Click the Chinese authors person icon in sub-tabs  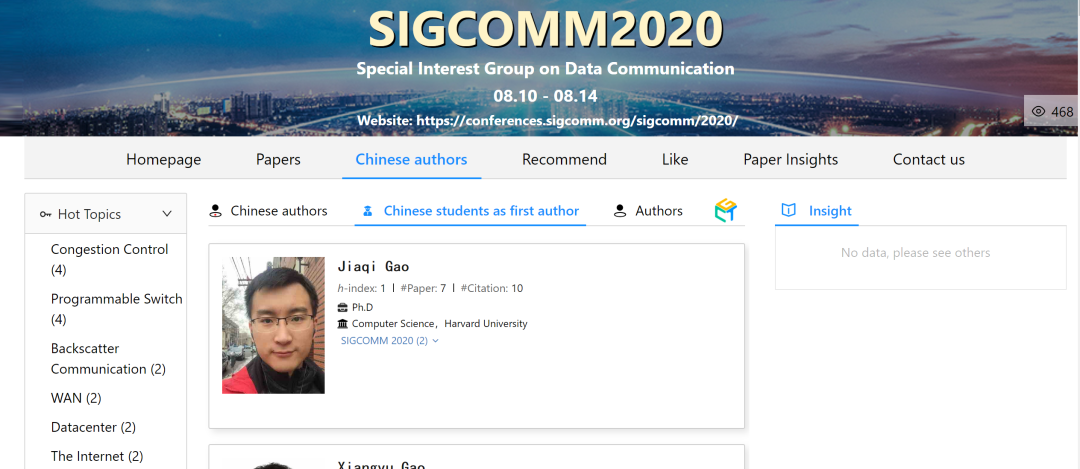point(216,211)
